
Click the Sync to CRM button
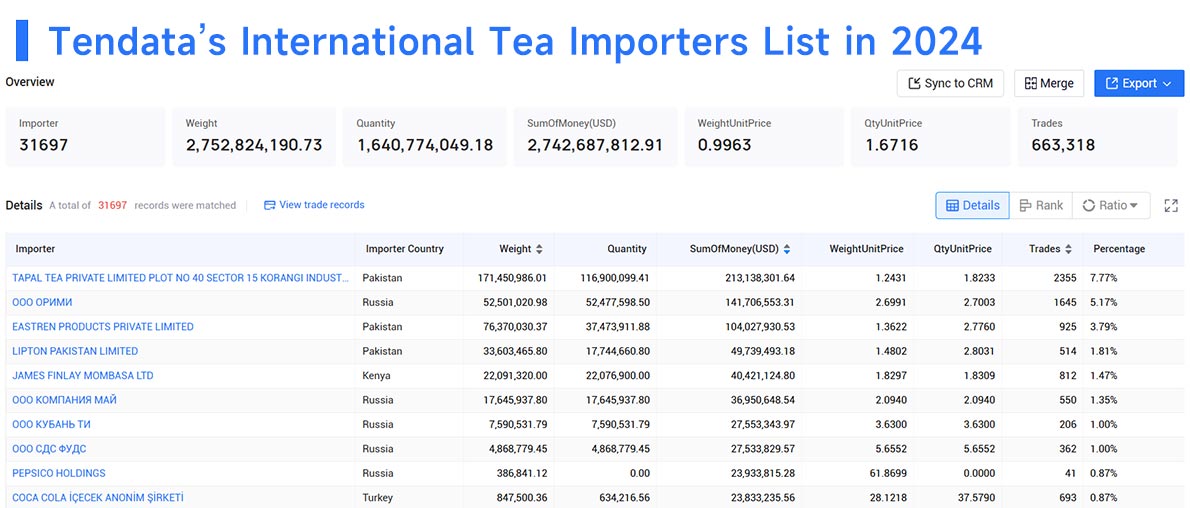click(950, 84)
